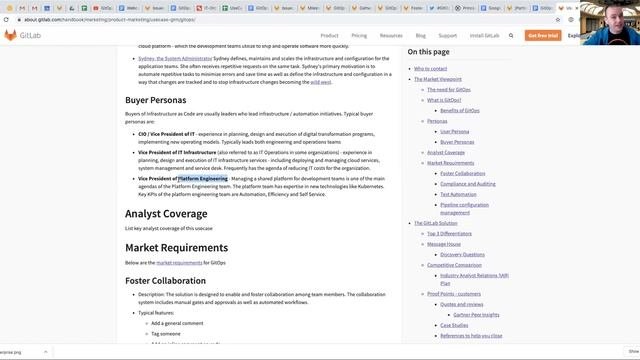Click 'Vice President of IT Infrastructure' text

point(177,152)
